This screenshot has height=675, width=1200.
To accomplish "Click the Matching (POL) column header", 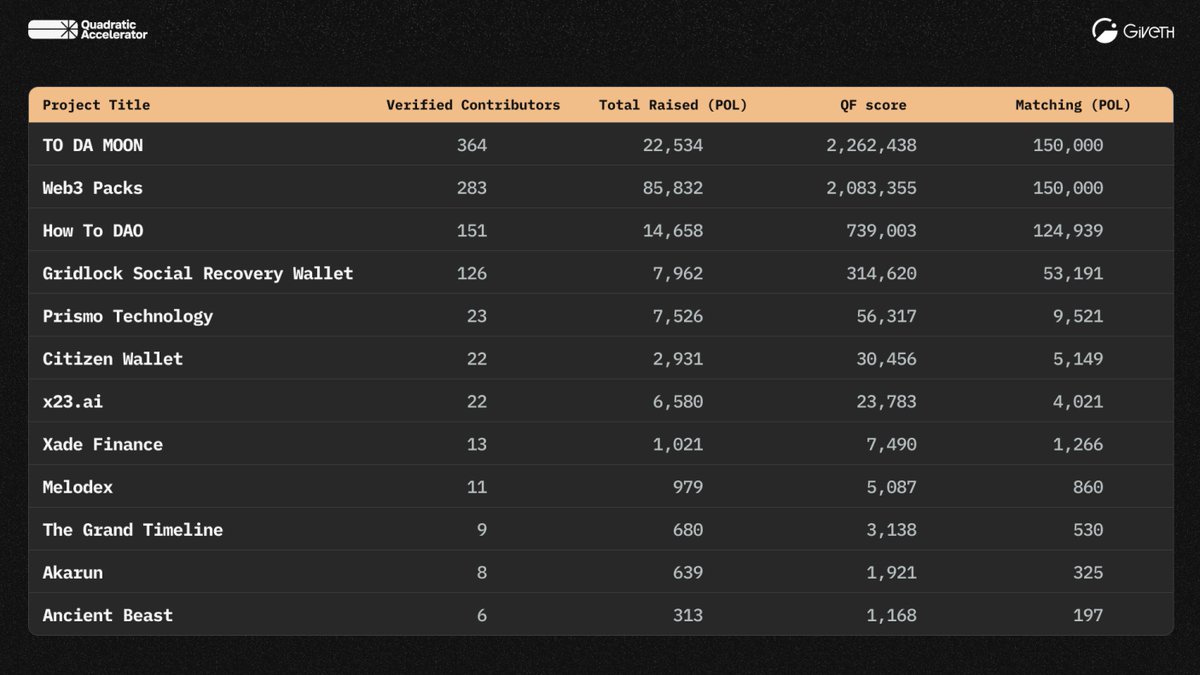I will (x=1073, y=105).
